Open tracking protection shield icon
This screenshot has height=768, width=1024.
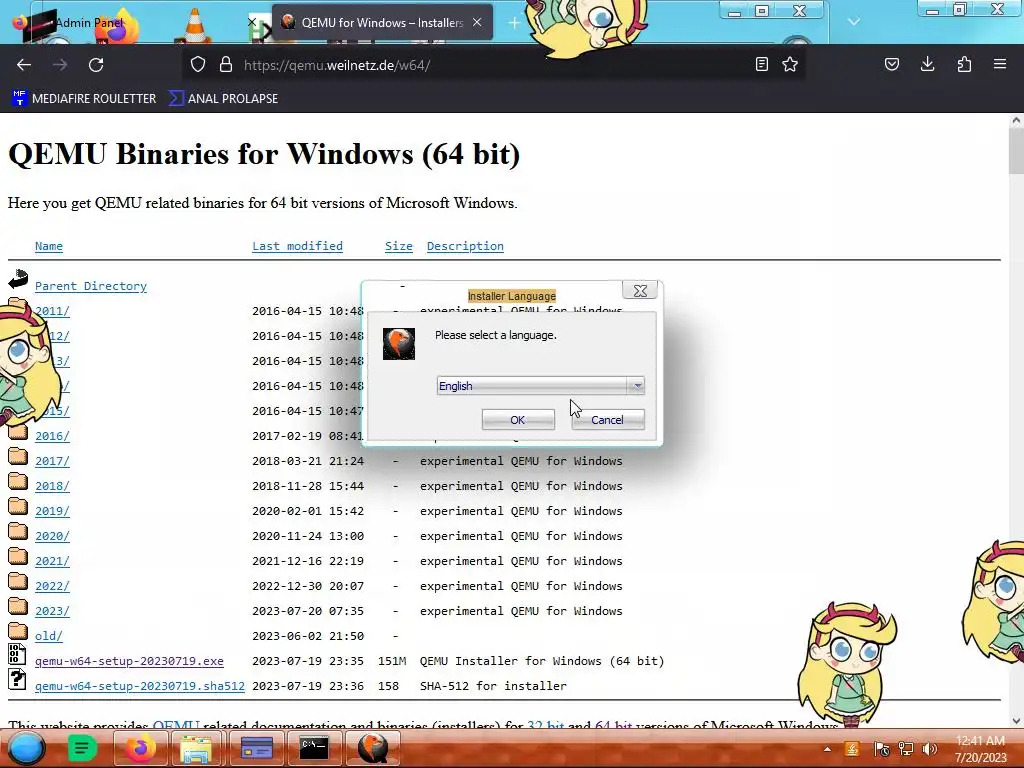click(198, 64)
